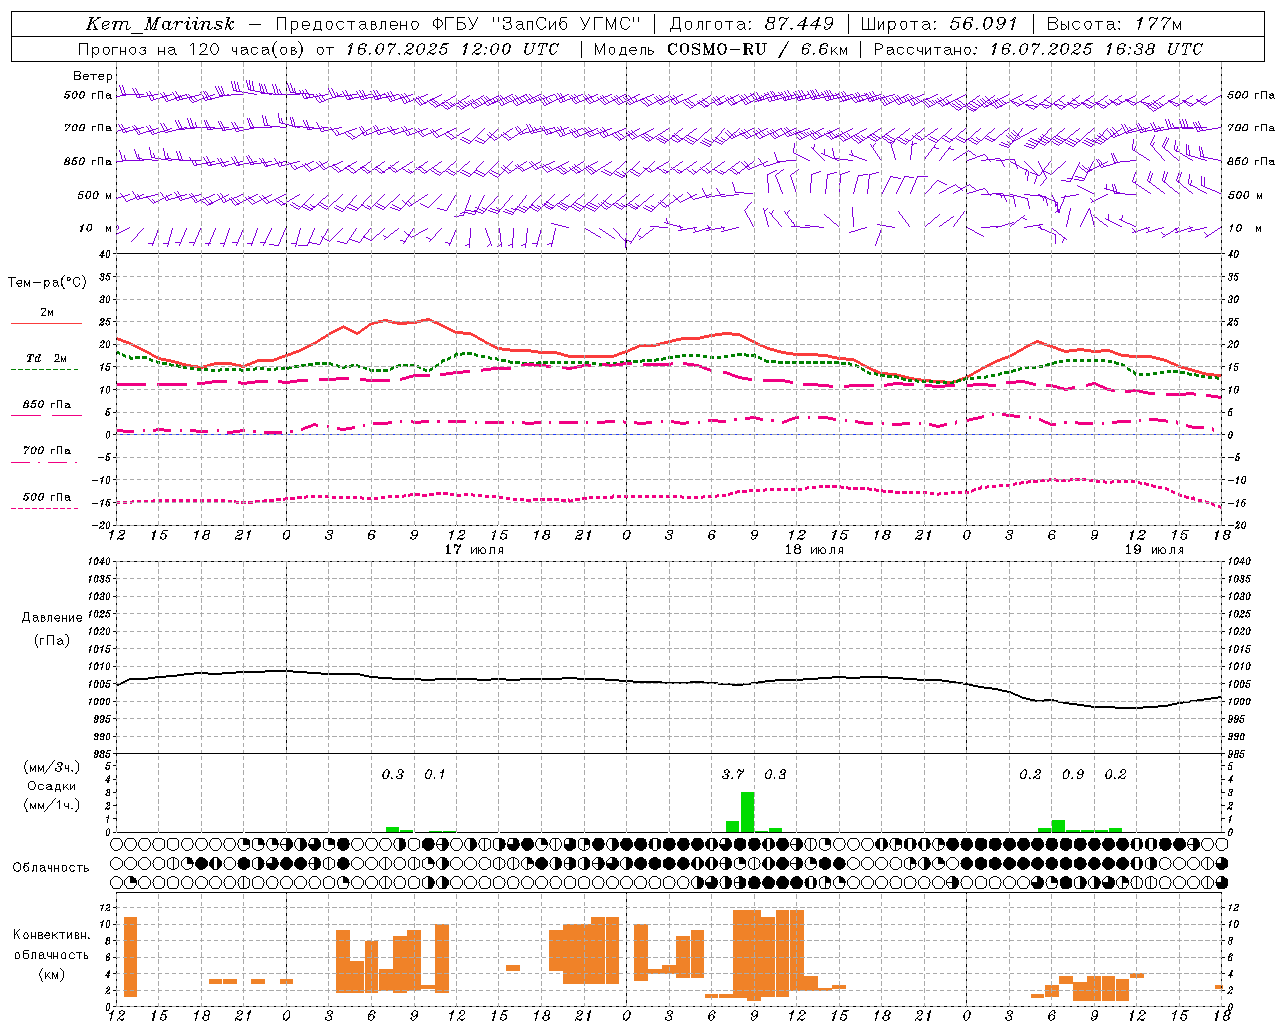1280x1024 pixels.
Task: Click the provider text ФГБУ "ЗапСиб УГМС"
Action: click(536, 24)
